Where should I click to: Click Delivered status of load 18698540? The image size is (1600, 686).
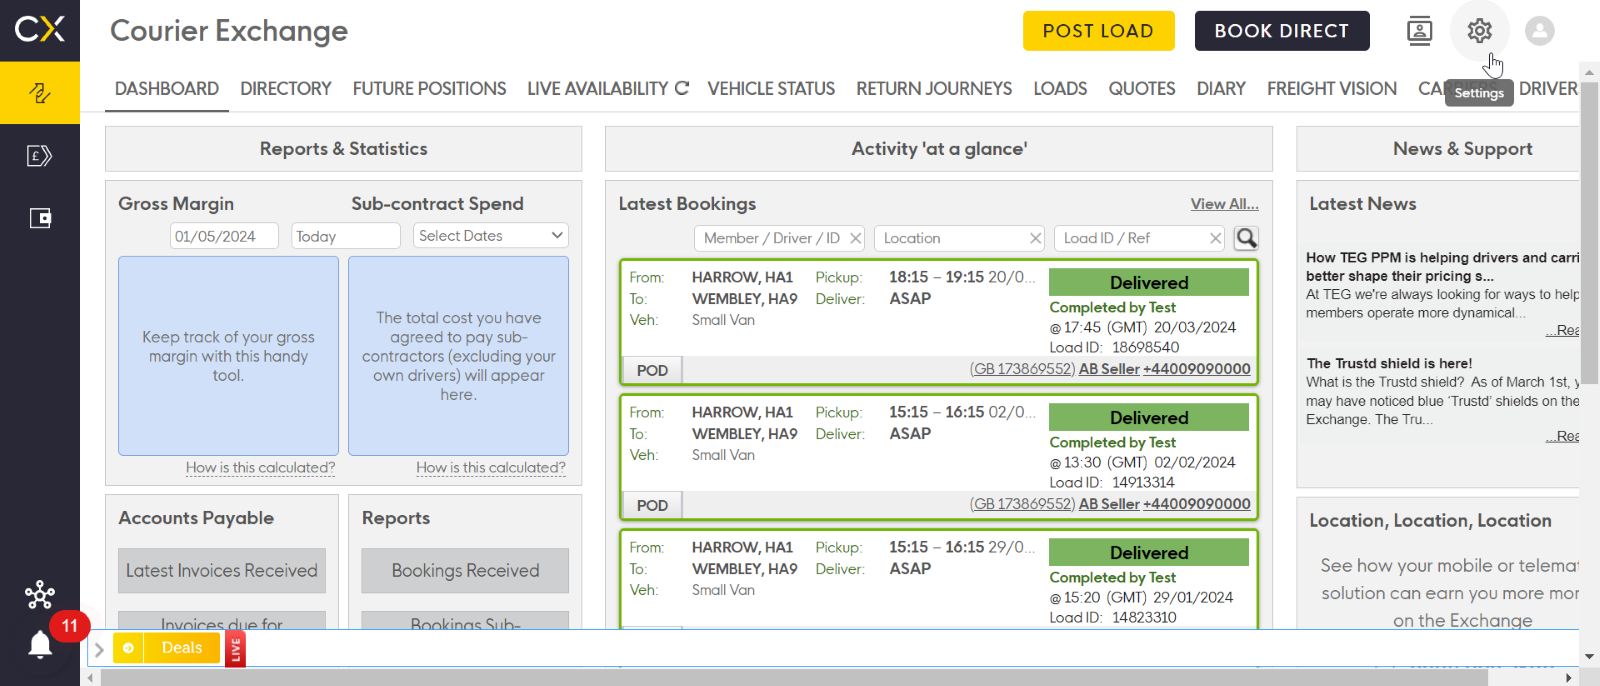(1149, 282)
